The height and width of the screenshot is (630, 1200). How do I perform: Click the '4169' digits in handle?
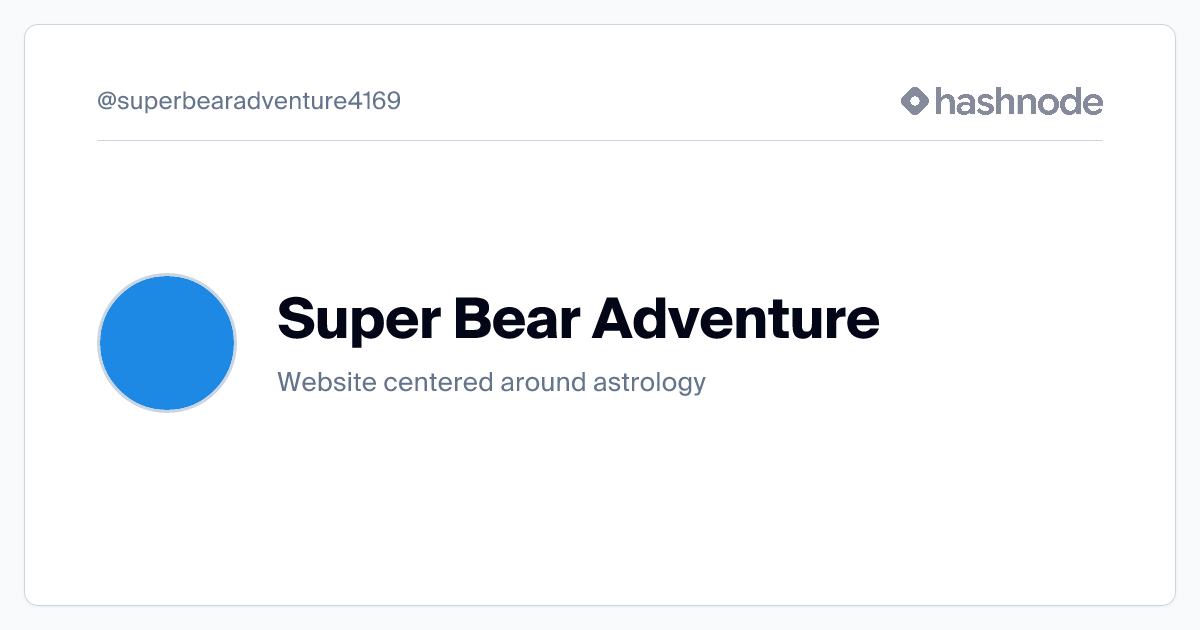click(x=374, y=101)
